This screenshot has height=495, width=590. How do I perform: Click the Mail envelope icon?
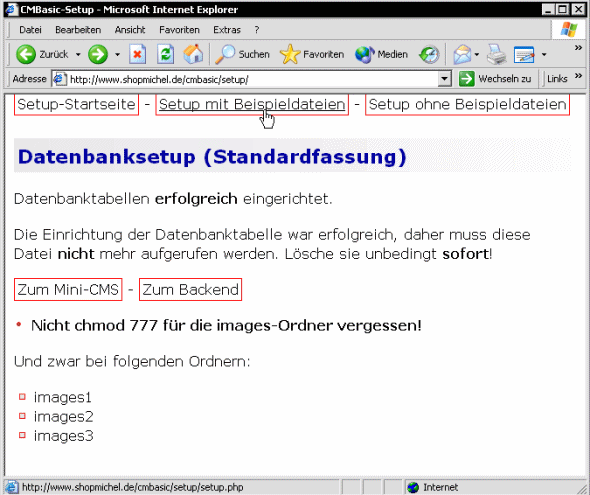click(462, 55)
